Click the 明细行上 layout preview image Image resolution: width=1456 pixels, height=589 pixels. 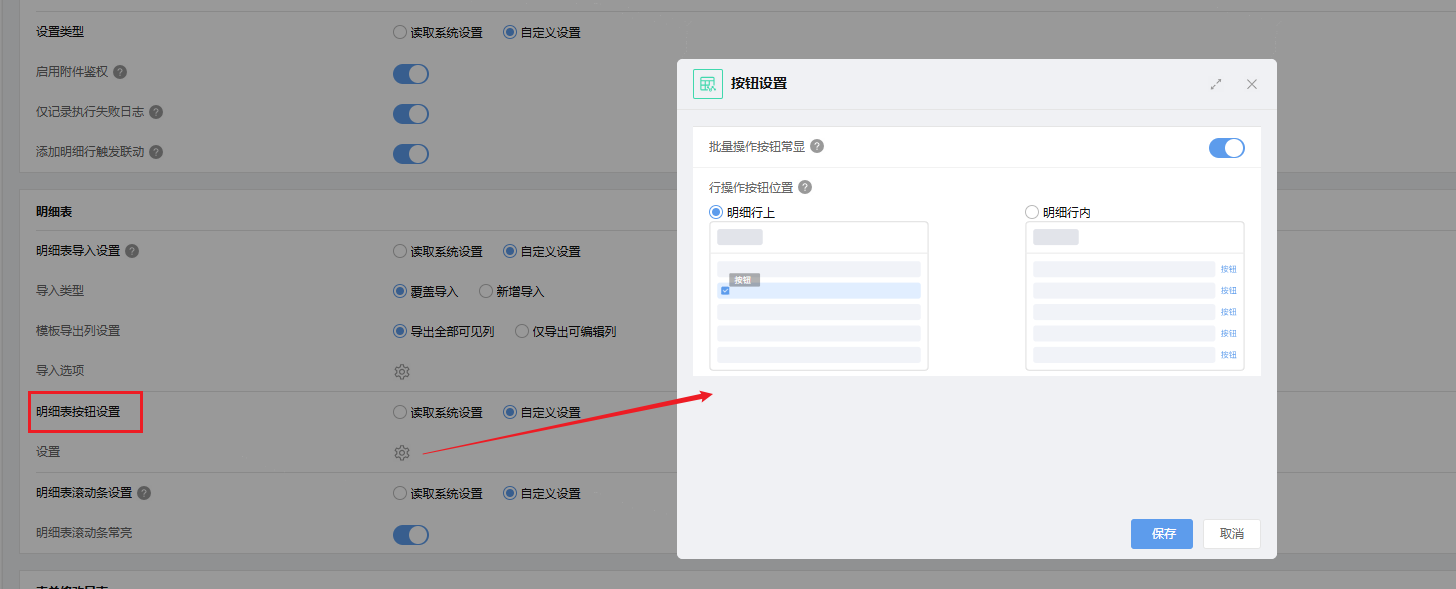pos(819,296)
